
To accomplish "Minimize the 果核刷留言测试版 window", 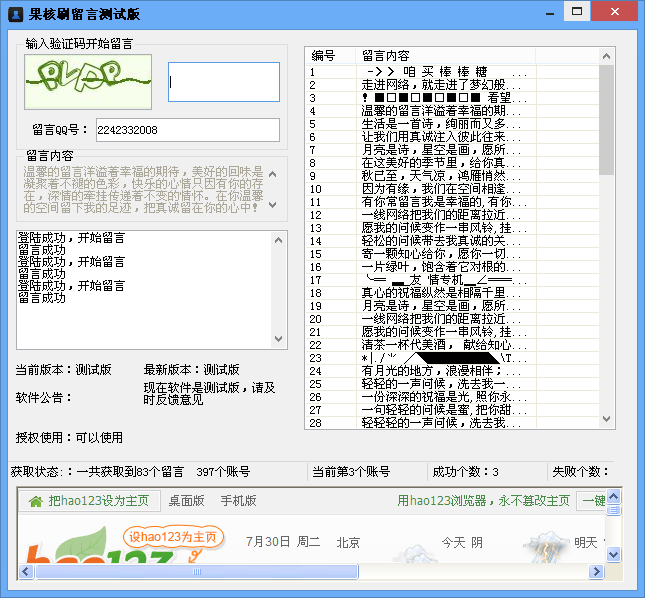I will coord(550,12).
